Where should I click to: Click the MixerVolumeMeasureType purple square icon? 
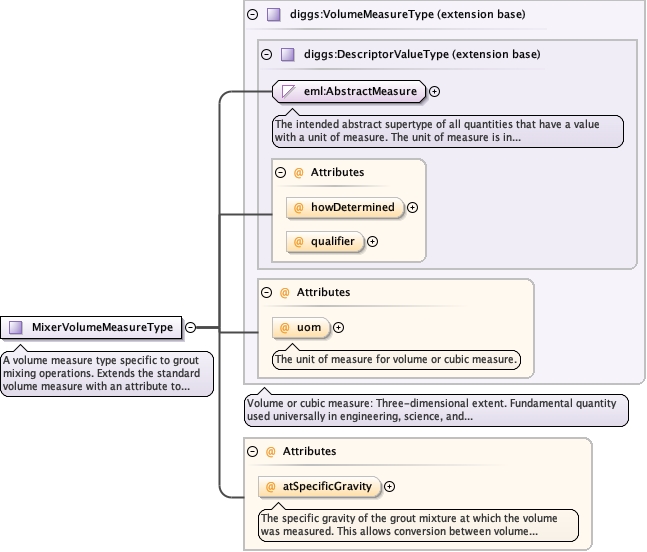click(16, 327)
